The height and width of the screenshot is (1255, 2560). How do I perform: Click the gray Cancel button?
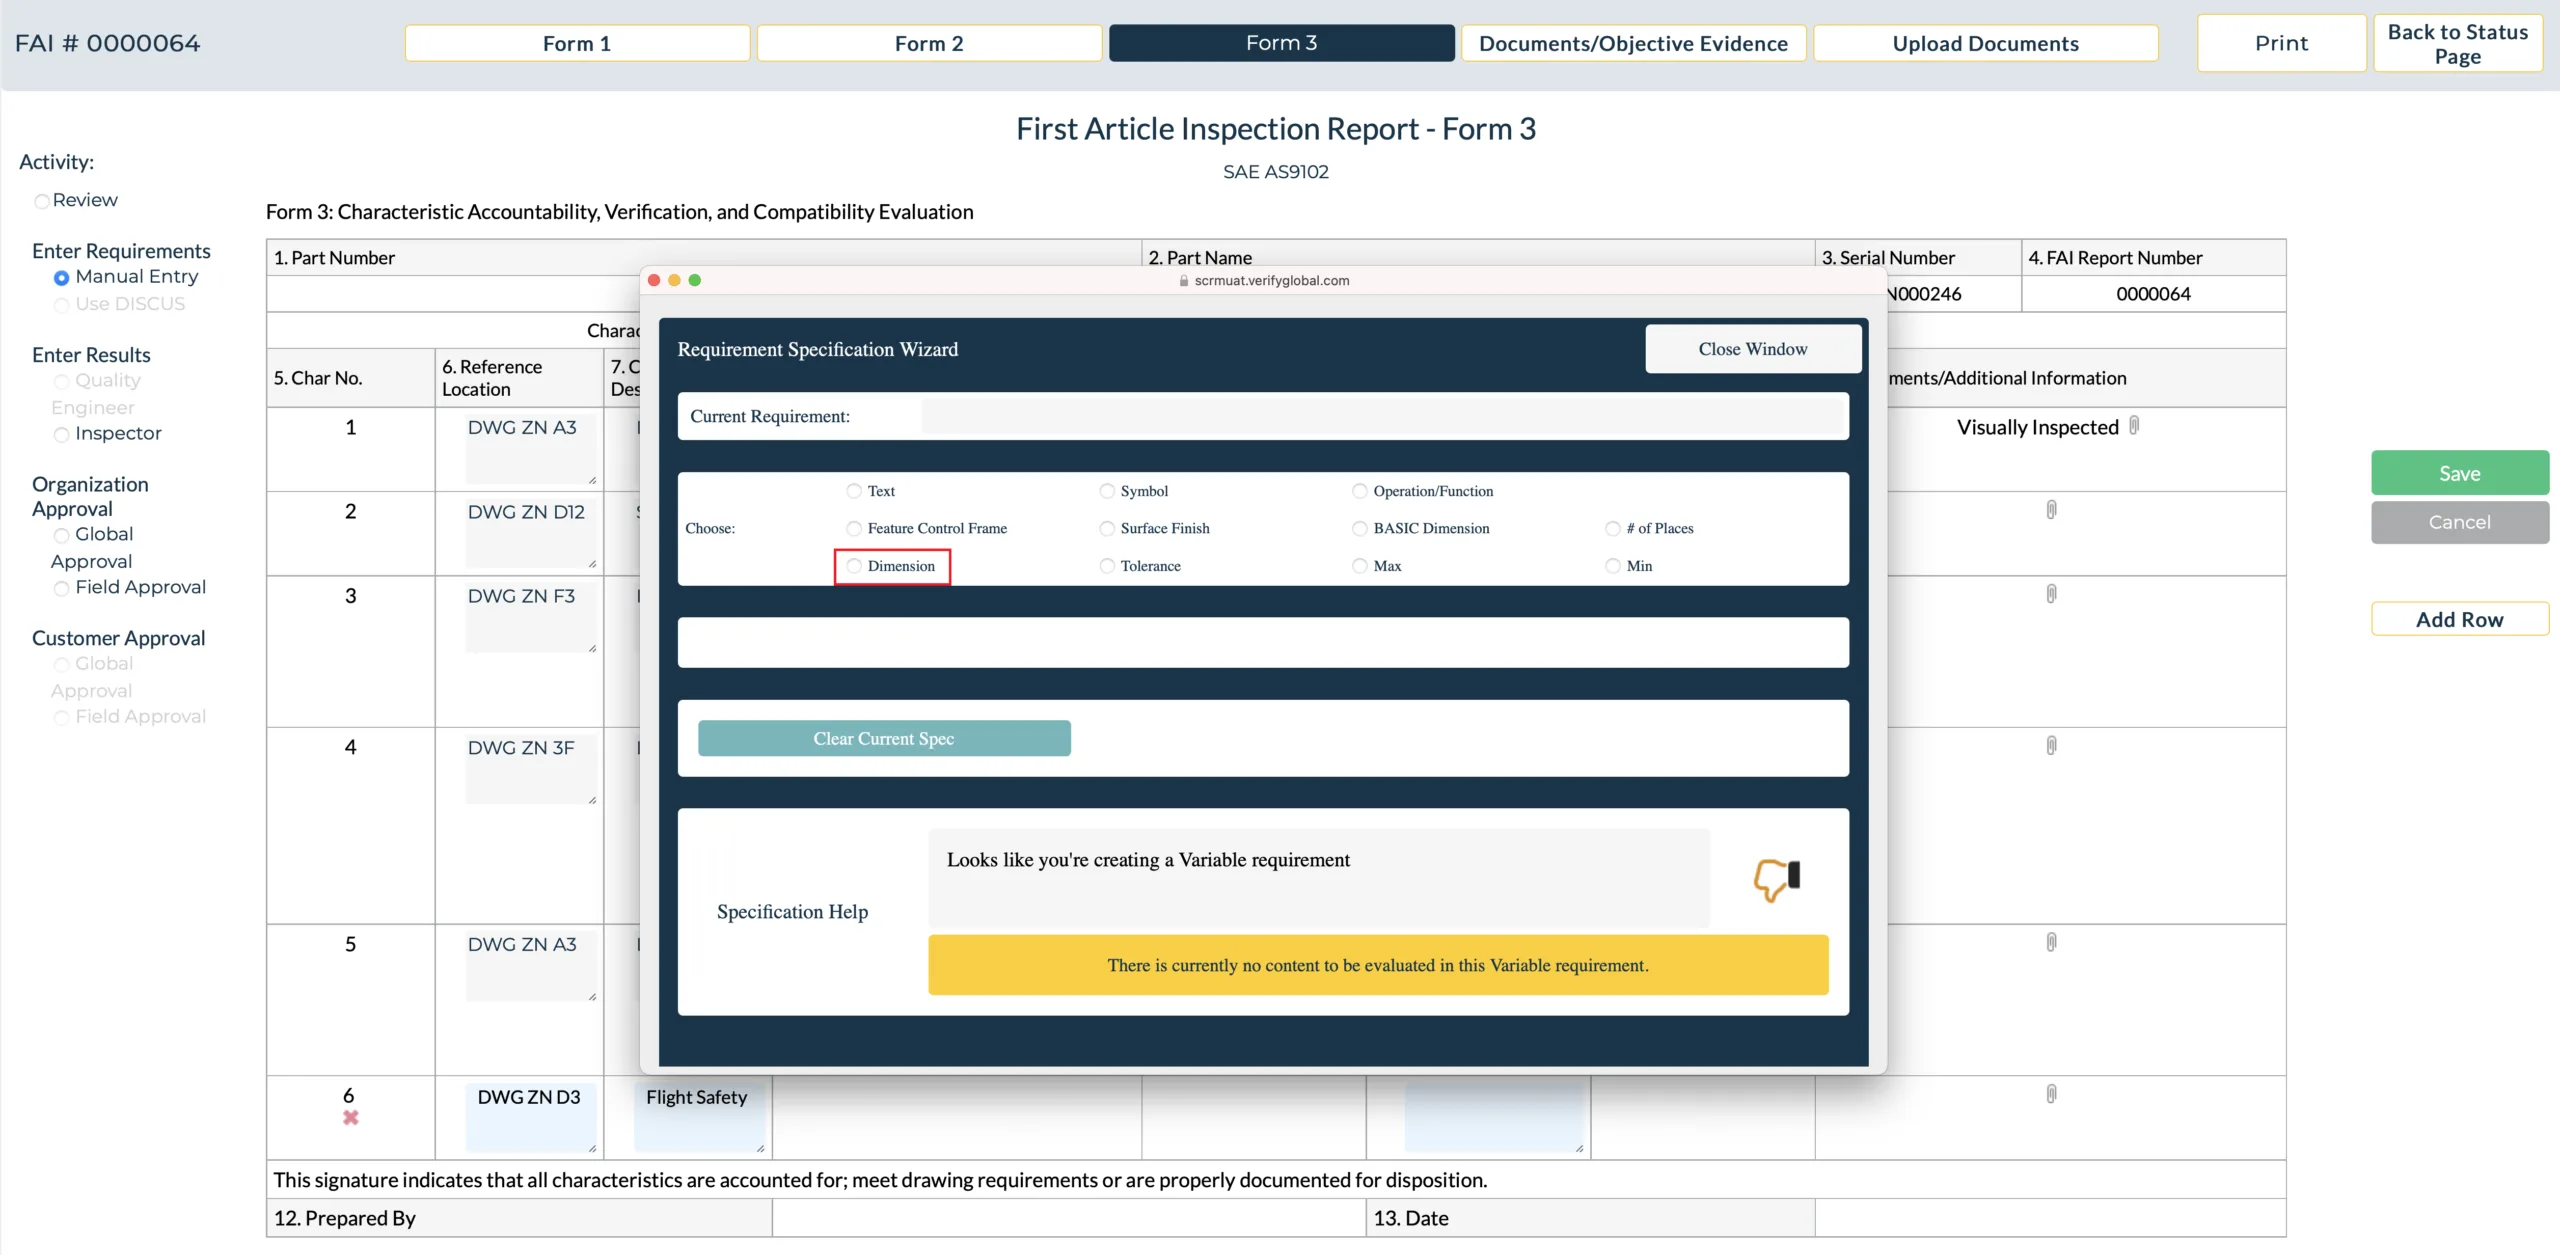pyautogui.click(x=2460, y=522)
